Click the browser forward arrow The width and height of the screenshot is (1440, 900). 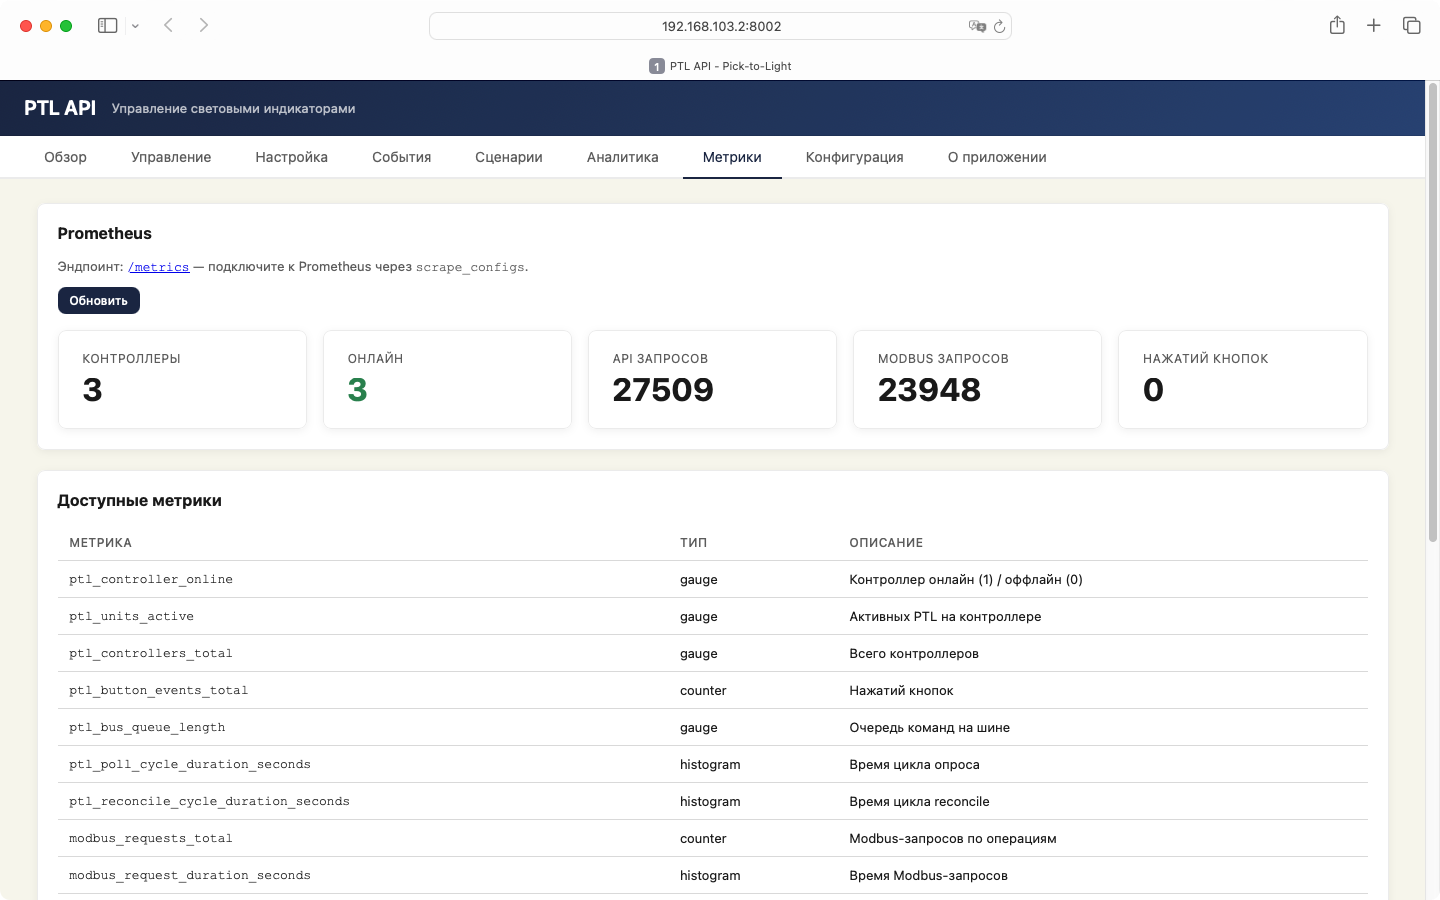[204, 26]
